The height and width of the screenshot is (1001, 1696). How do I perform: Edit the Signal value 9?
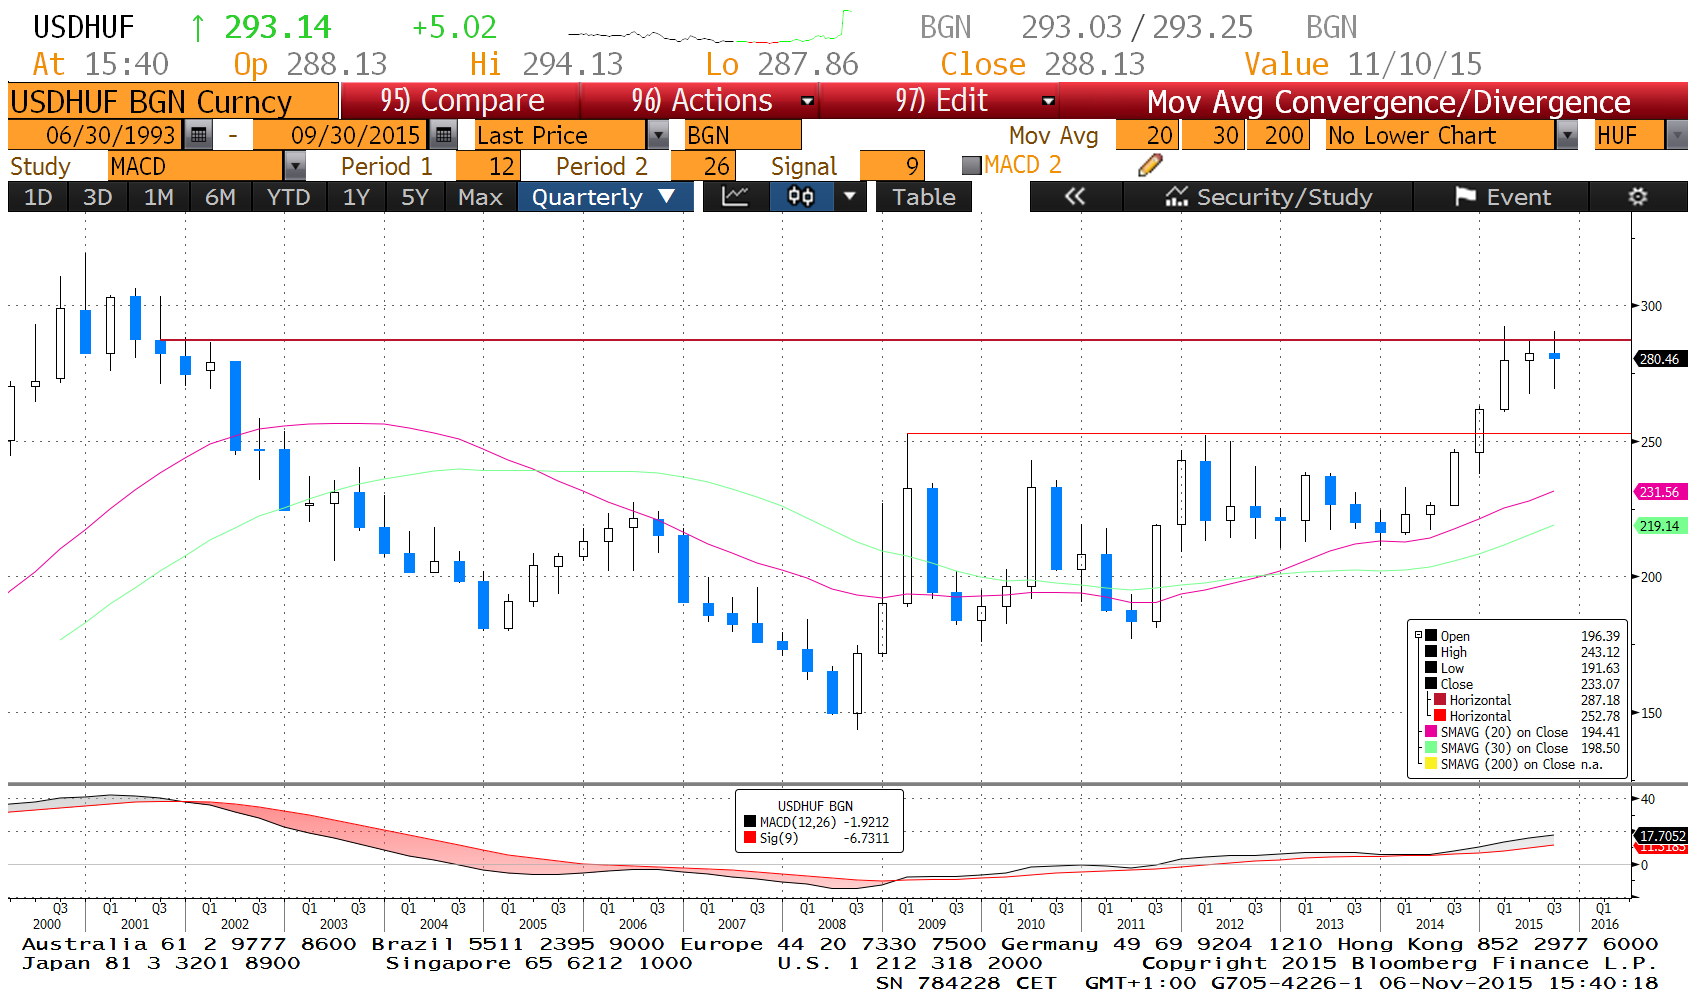(892, 166)
